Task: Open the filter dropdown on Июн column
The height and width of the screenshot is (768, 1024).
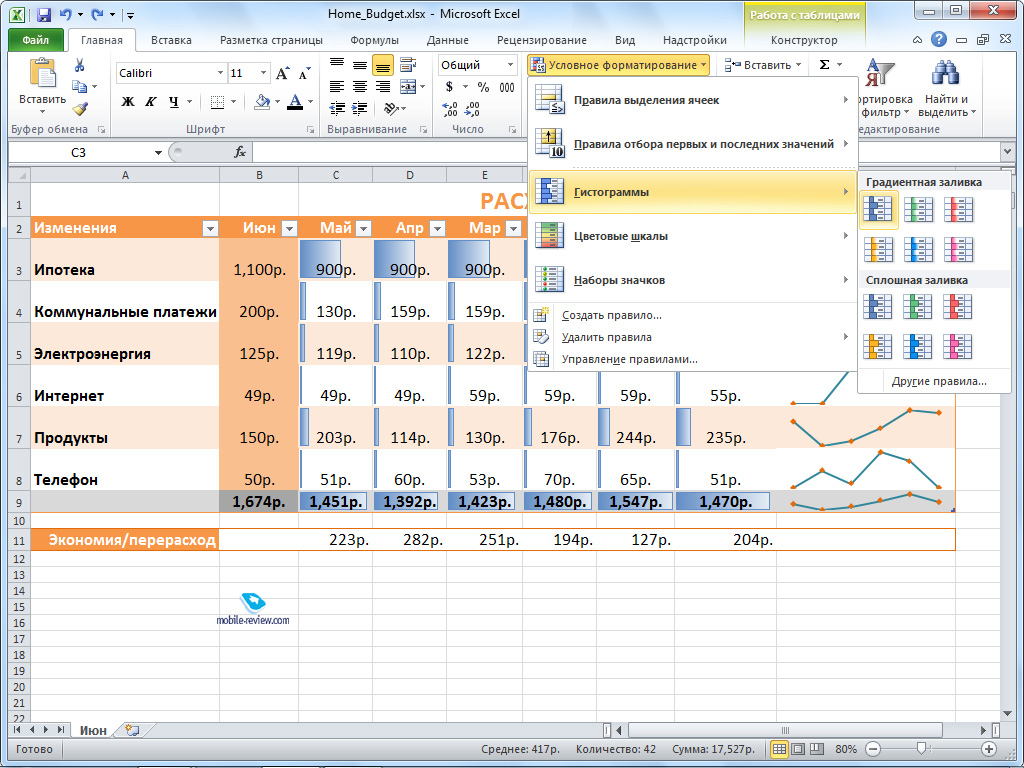Action: pos(288,228)
